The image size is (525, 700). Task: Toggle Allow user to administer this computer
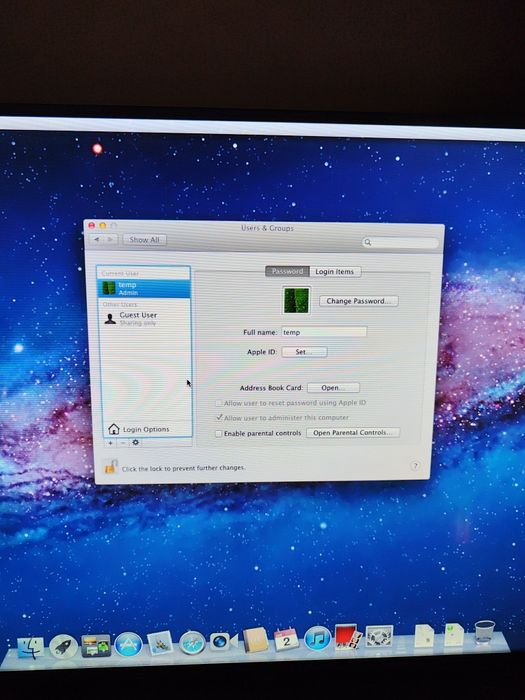pyautogui.click(x=219, y=418)
